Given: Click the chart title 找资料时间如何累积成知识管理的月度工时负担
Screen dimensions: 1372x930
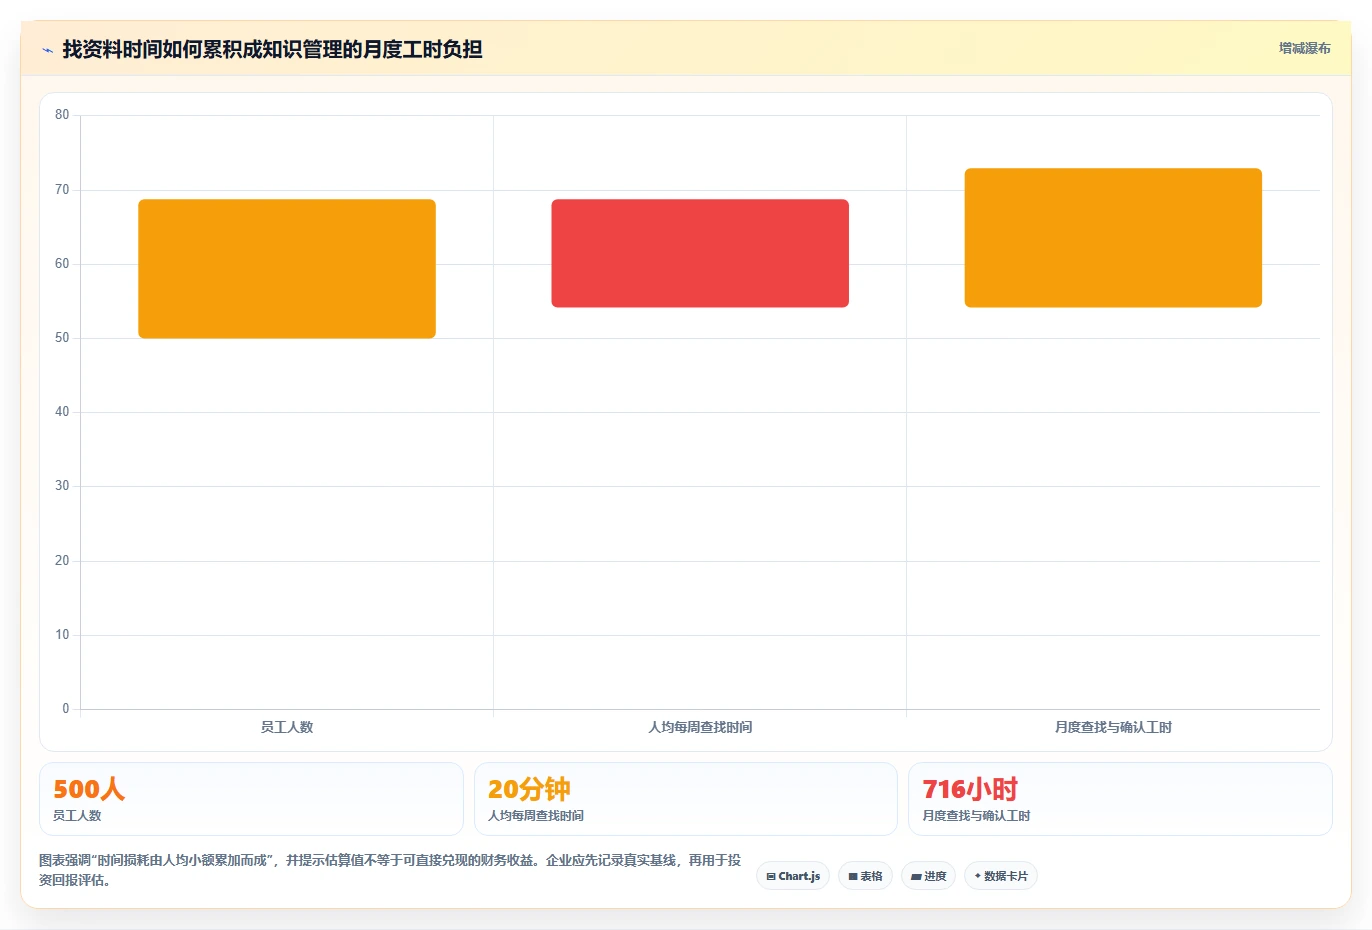Looking at the screenshot, I should click(272, 50).
